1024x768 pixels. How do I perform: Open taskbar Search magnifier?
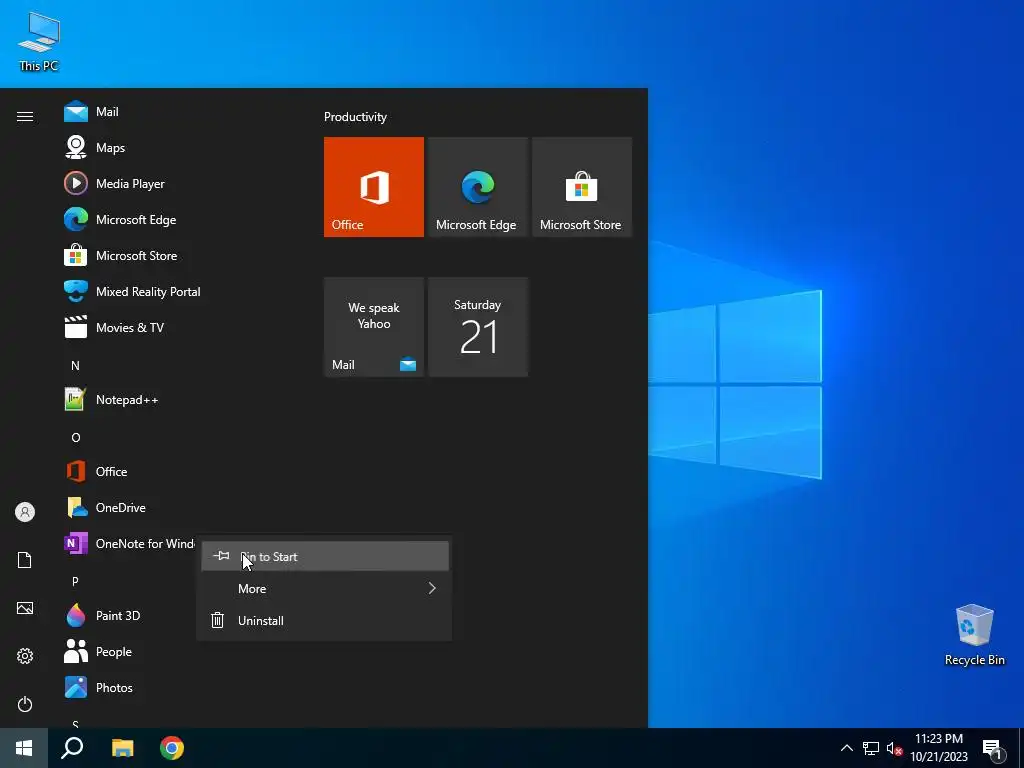point(72,748)
